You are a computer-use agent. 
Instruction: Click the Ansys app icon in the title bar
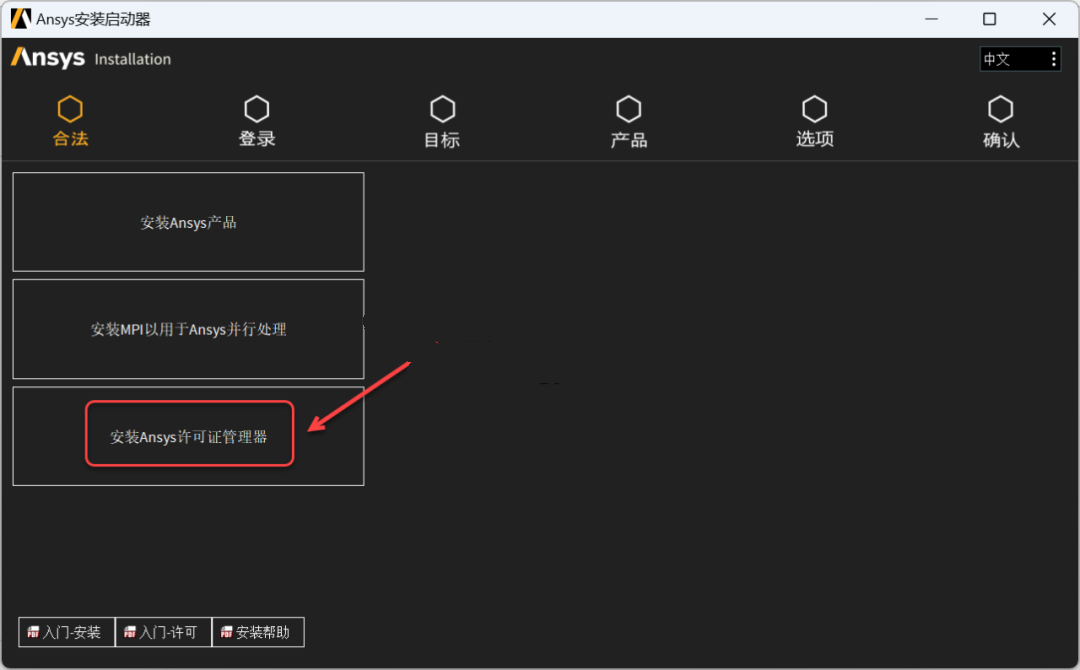click(21, 19)
